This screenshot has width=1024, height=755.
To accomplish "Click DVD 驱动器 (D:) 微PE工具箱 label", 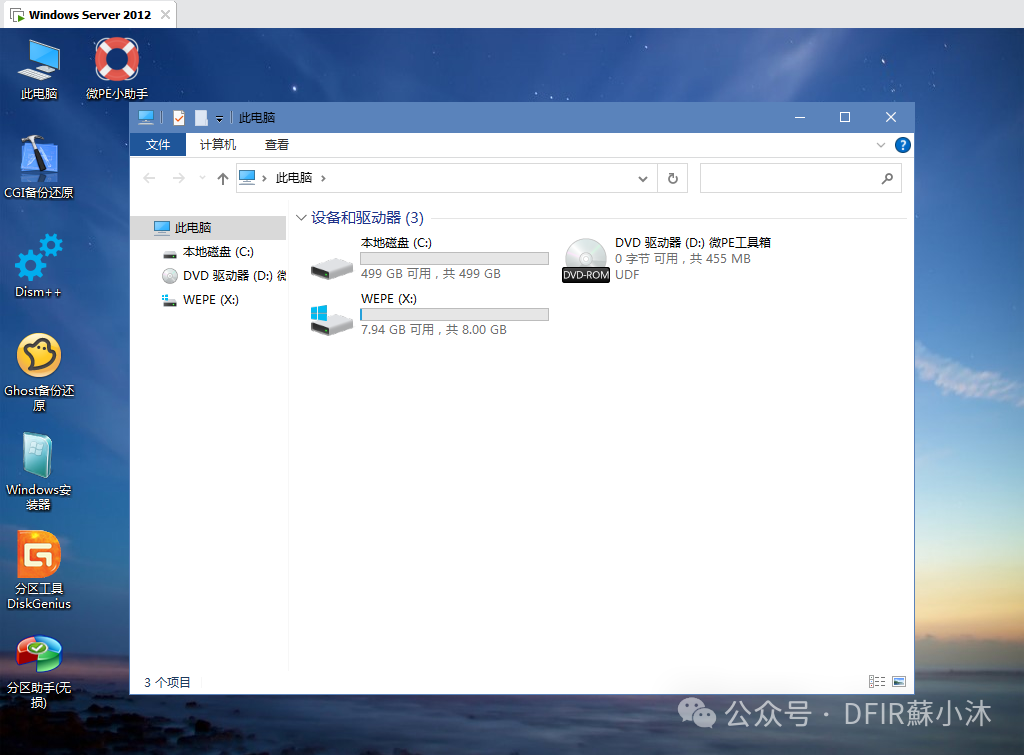I will [693, 242].
